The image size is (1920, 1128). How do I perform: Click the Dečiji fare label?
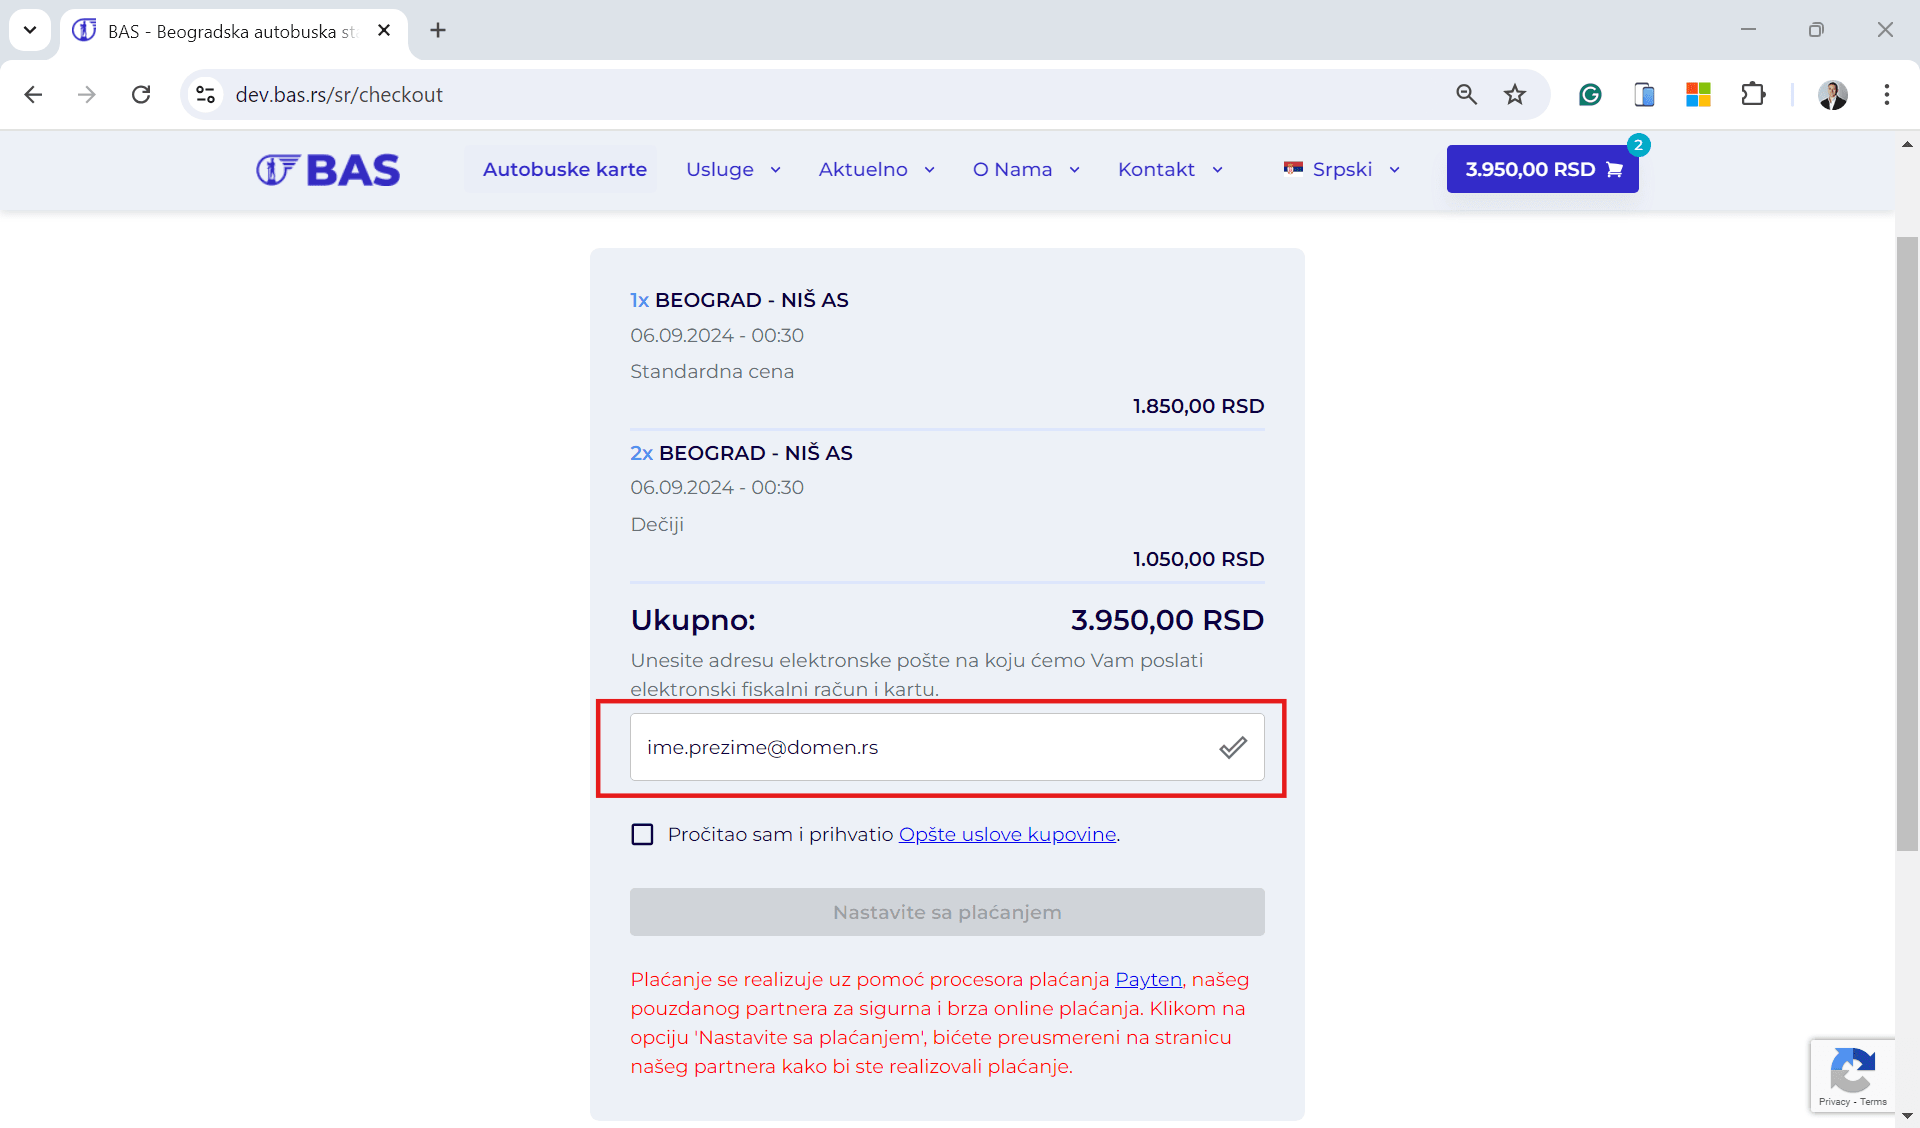tap(657, 524)
